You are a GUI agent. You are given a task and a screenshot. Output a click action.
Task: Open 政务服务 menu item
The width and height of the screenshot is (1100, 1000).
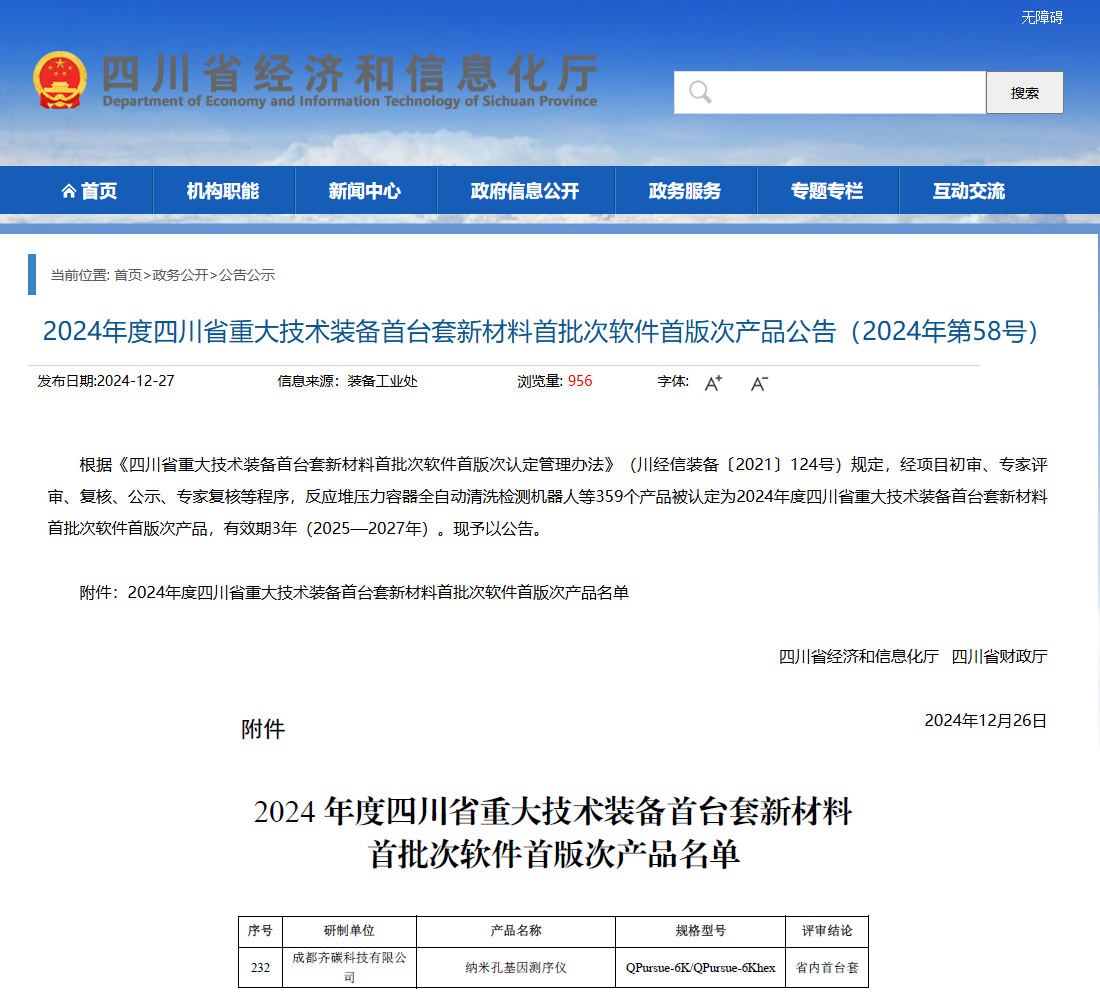[x=685, y=191]
